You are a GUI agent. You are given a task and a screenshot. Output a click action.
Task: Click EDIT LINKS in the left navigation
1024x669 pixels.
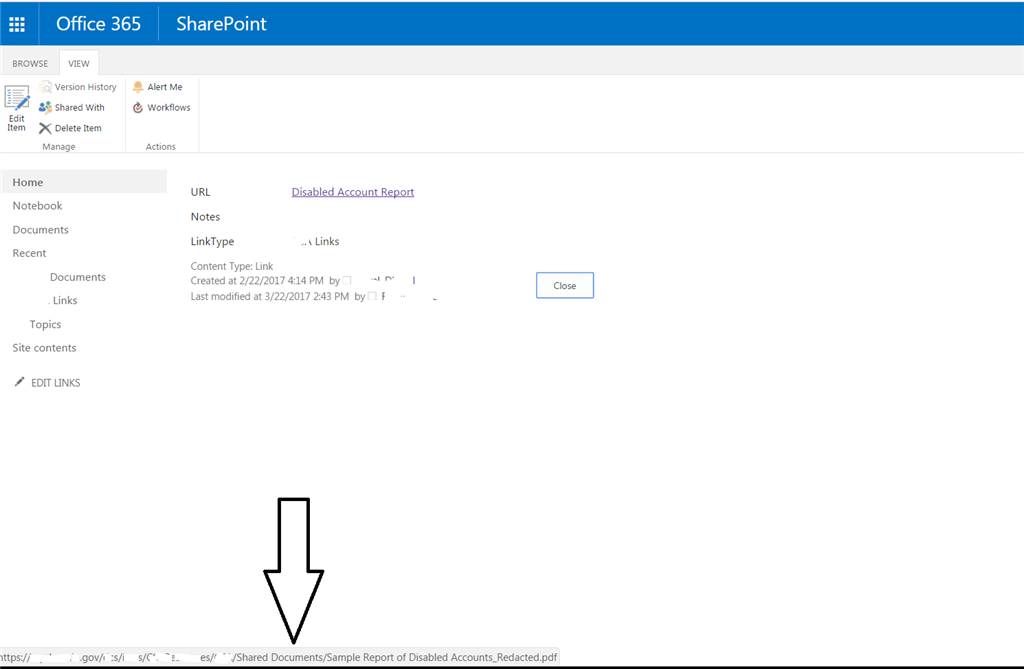(x=48, y=383)
